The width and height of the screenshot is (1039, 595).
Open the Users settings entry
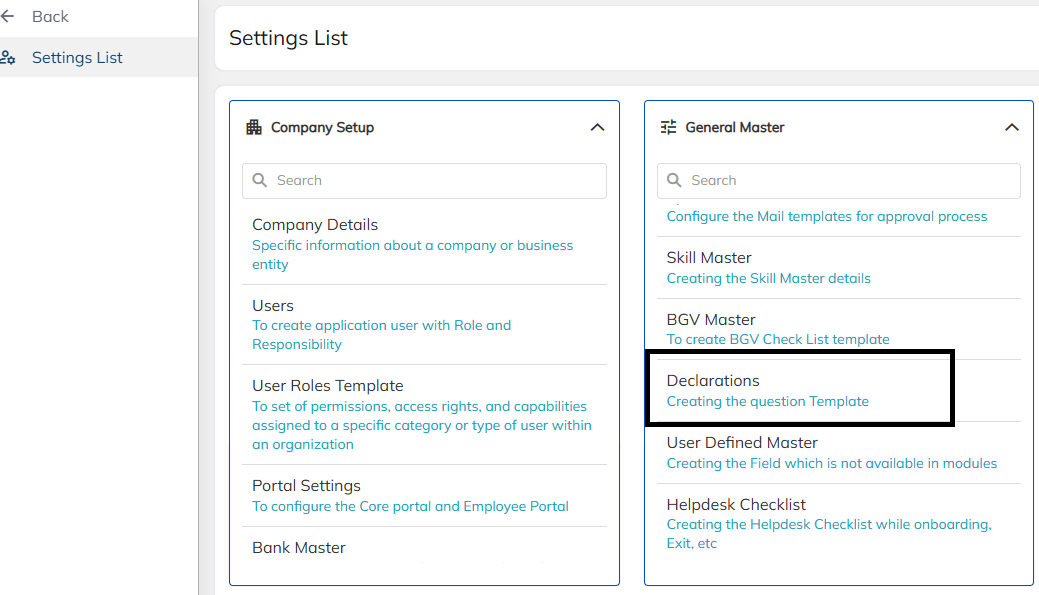point(424,325)
